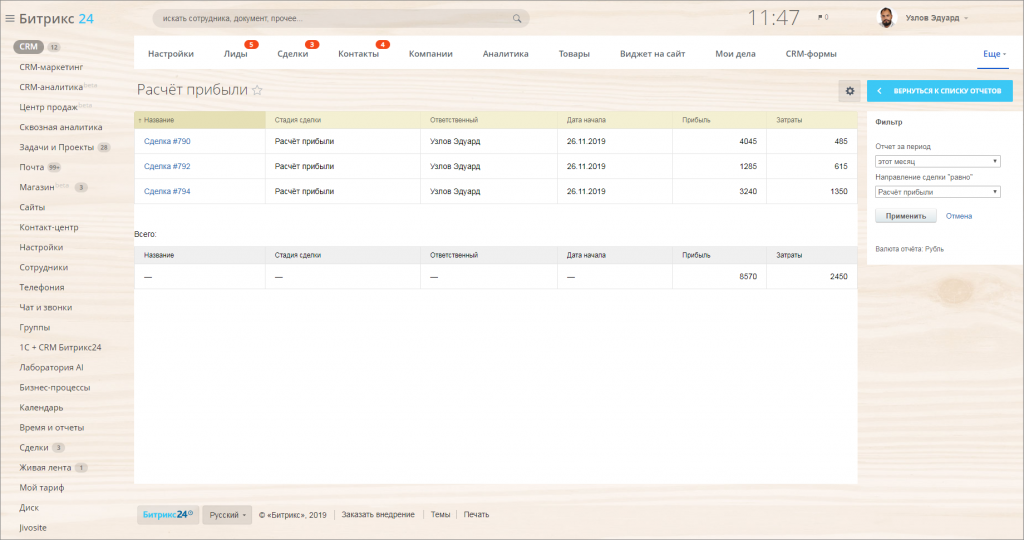1024x540 pixels.
Task: Select CRM in the left sidebar
Action: pyautogui.click(x=28, y=47)
